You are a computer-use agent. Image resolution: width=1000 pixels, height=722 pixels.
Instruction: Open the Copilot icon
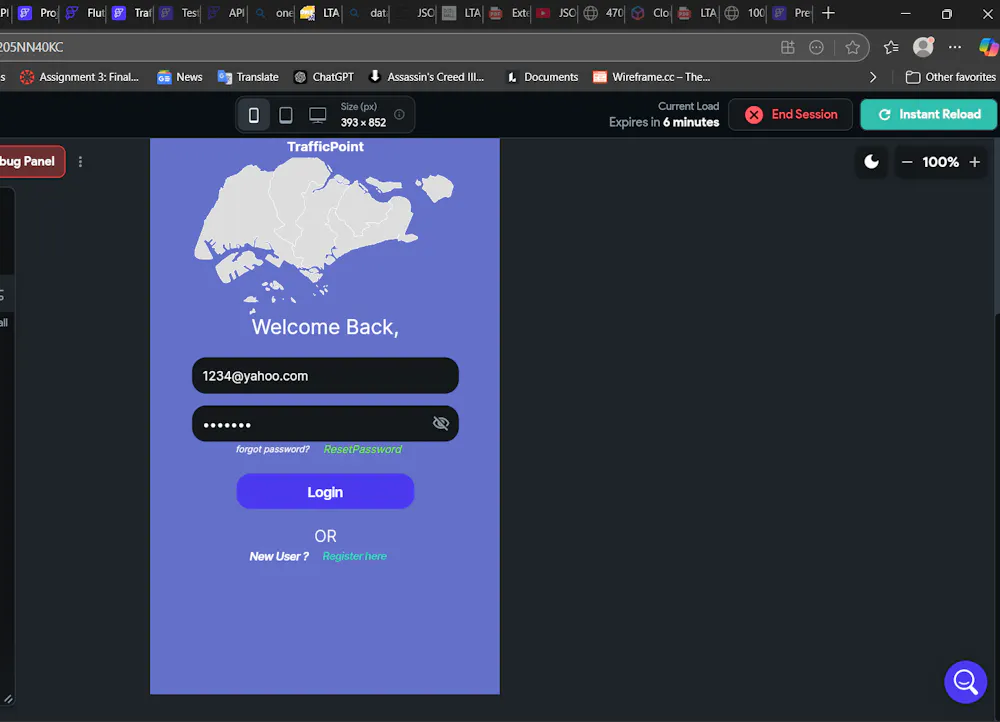pos(989,47)
